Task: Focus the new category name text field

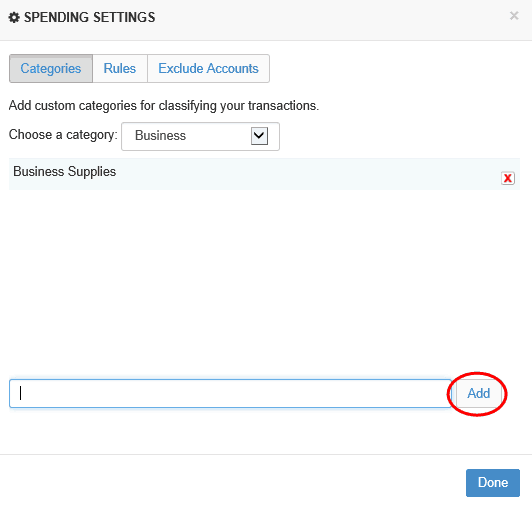Action: pyautogui.click(x=230, y=394)
